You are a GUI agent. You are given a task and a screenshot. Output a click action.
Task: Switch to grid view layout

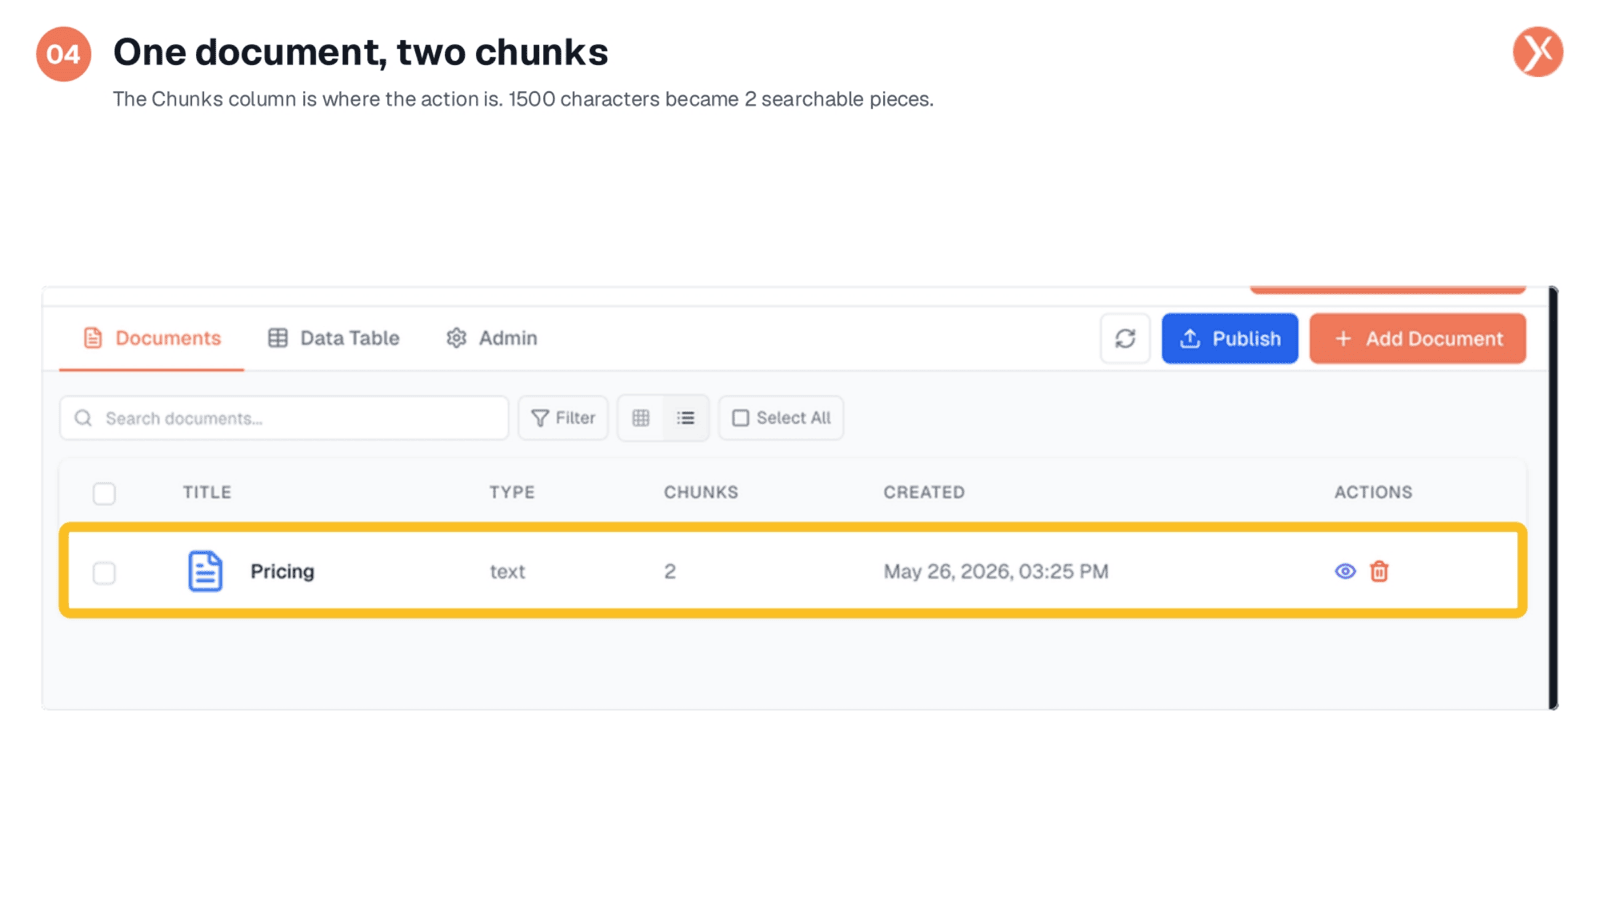click(641, 418)
